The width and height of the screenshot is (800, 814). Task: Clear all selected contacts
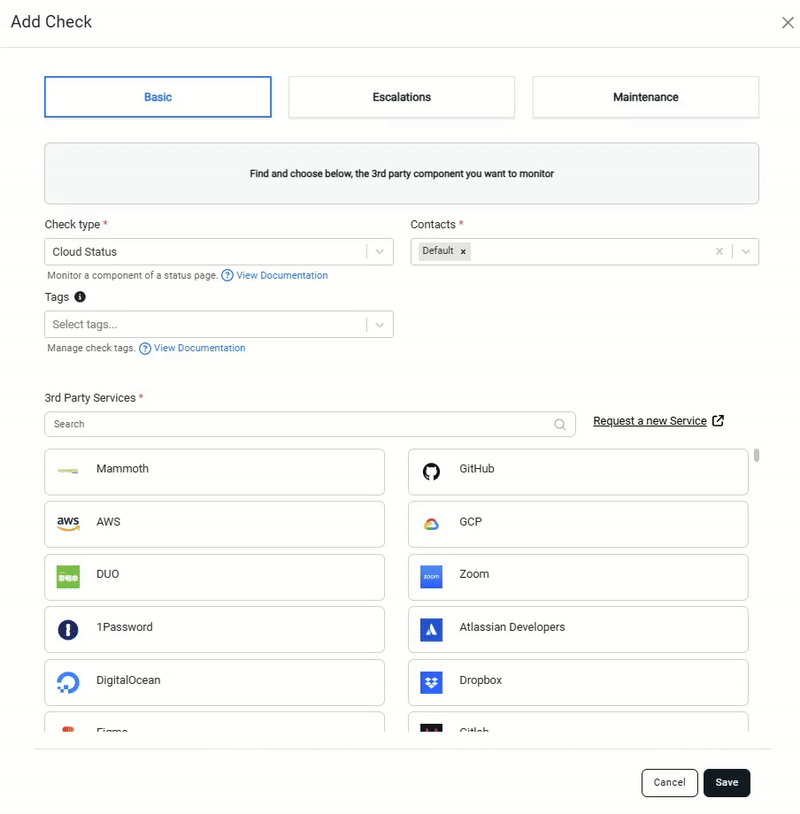[x=719, y=252]
